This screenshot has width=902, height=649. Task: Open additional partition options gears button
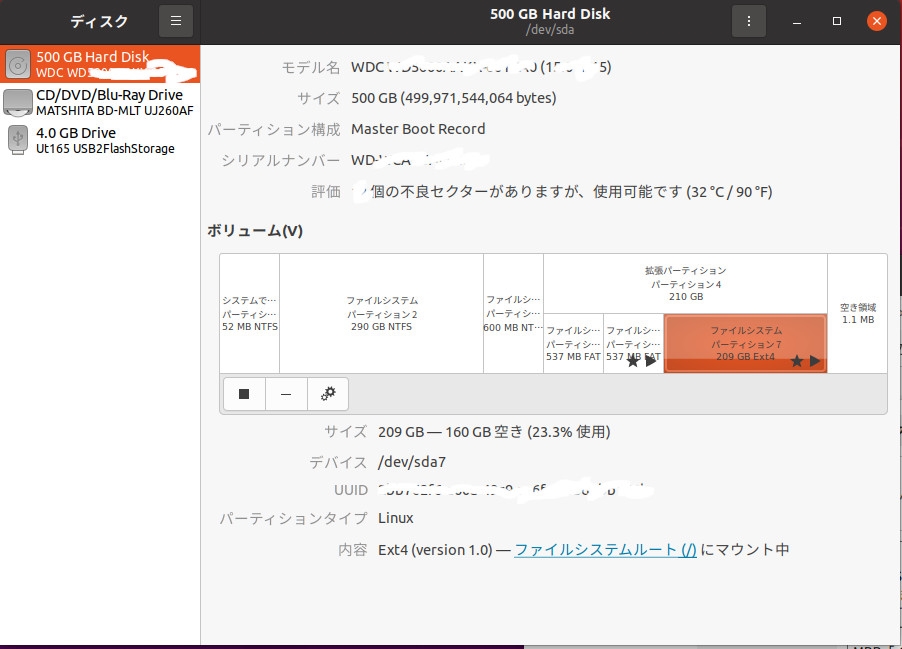pyautogui.click(x=328, y=394)
